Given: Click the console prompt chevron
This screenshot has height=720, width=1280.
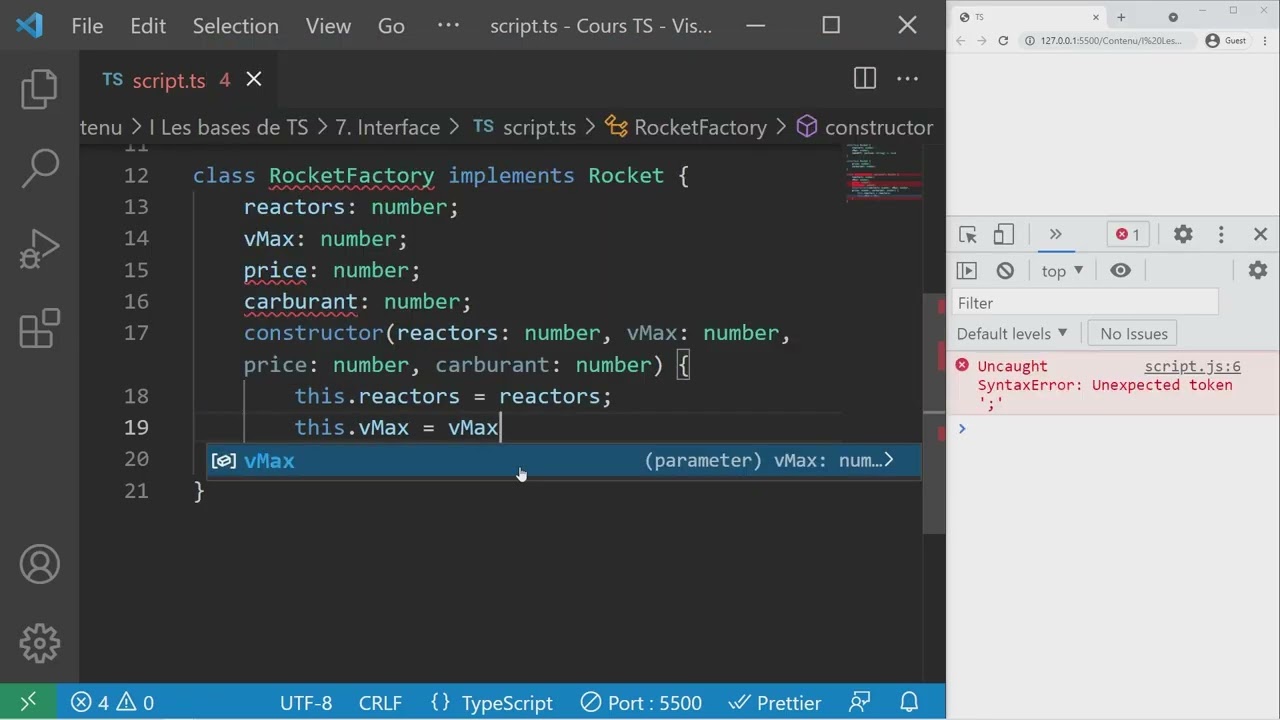Looking at the screenshot, I should tap(962, 429).
